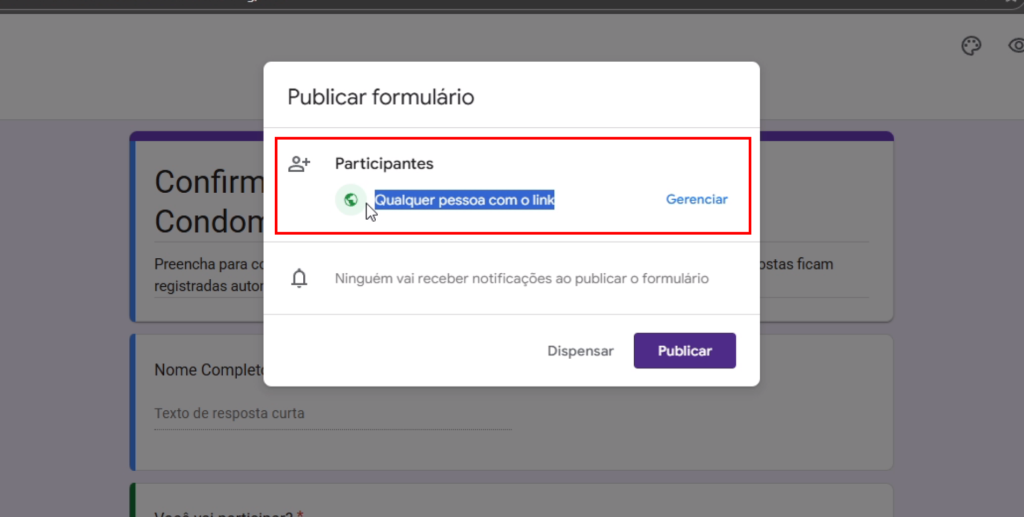1024x517 pixels.
Task: Dismiss the dialog with Dispensar
Action: point(580,351)
